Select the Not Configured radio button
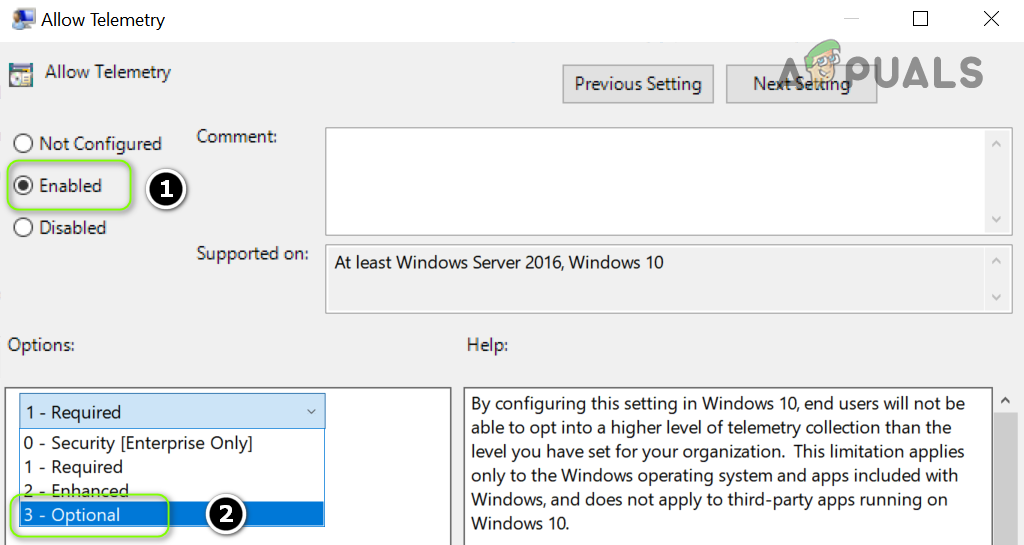The width and height of the screenshot is (1024, 545). click(x=23, y=144)
